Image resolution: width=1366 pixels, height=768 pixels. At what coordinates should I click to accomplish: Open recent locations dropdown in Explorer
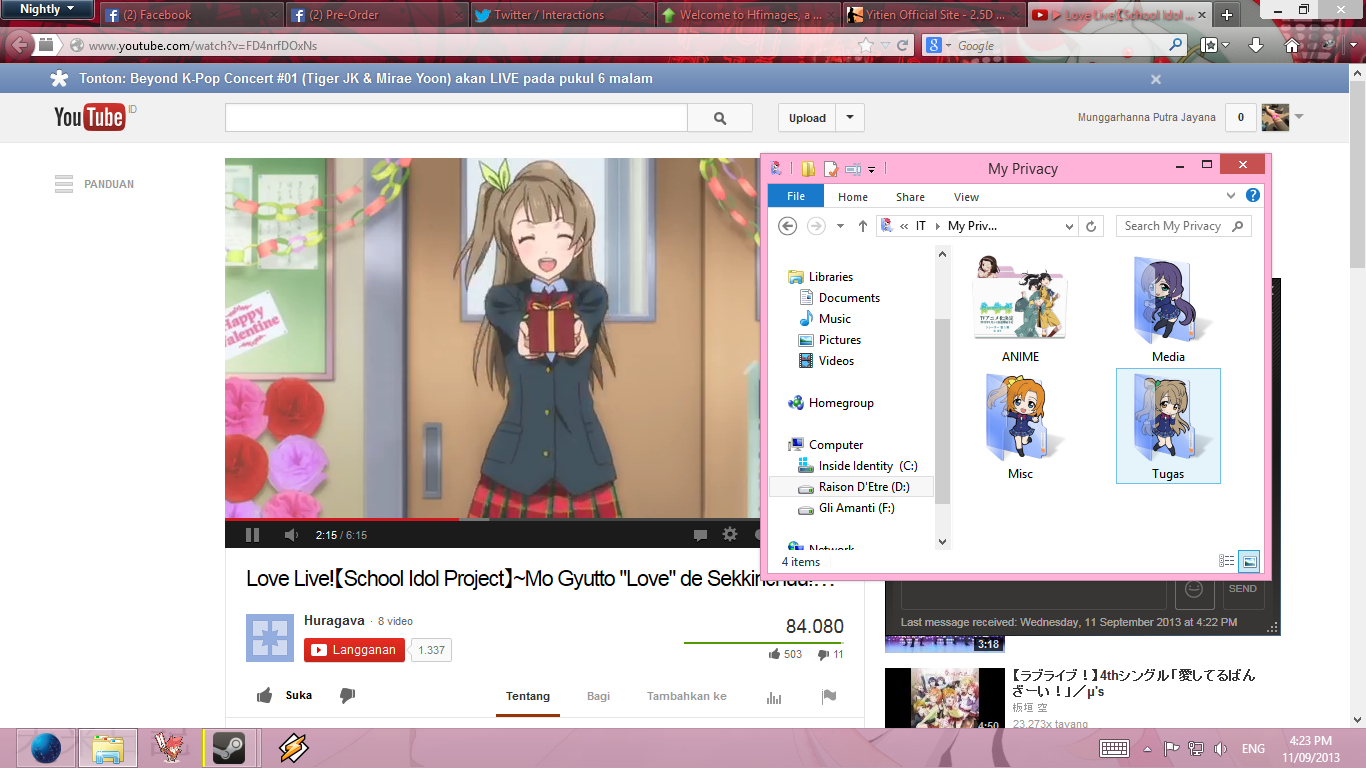pyautogui.click(x=840, y=226)
